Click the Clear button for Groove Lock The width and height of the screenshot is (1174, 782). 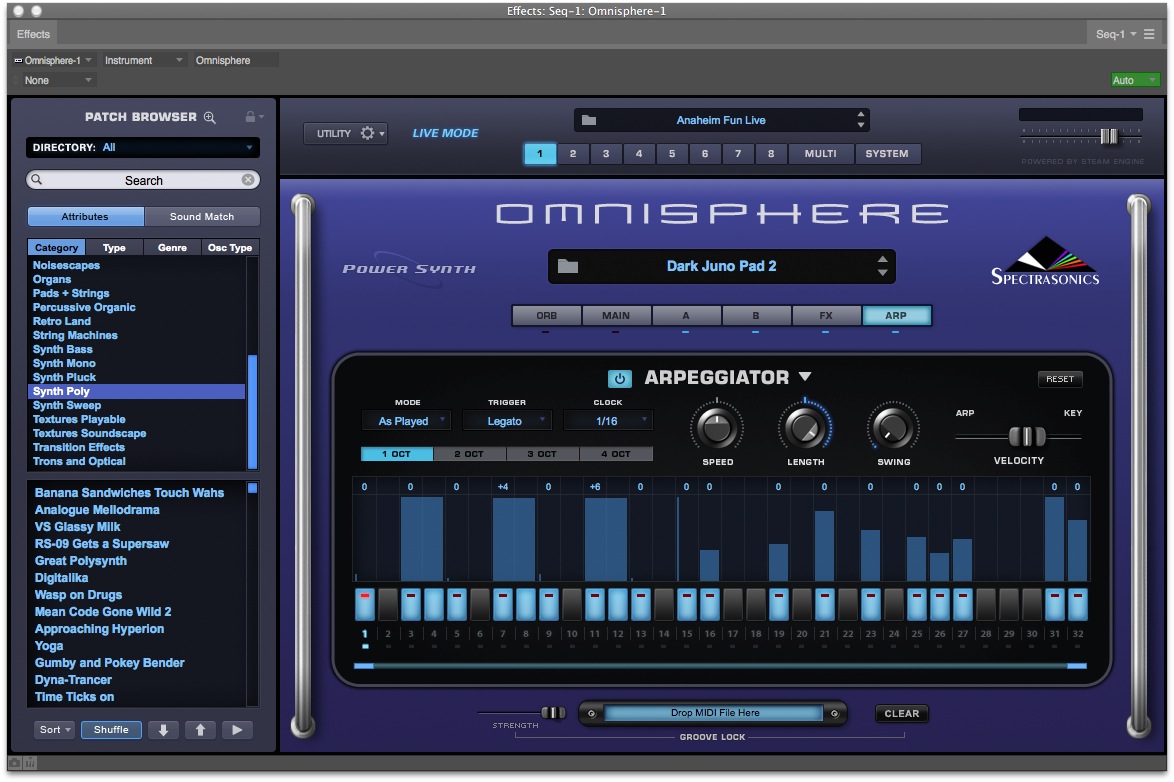901,713
